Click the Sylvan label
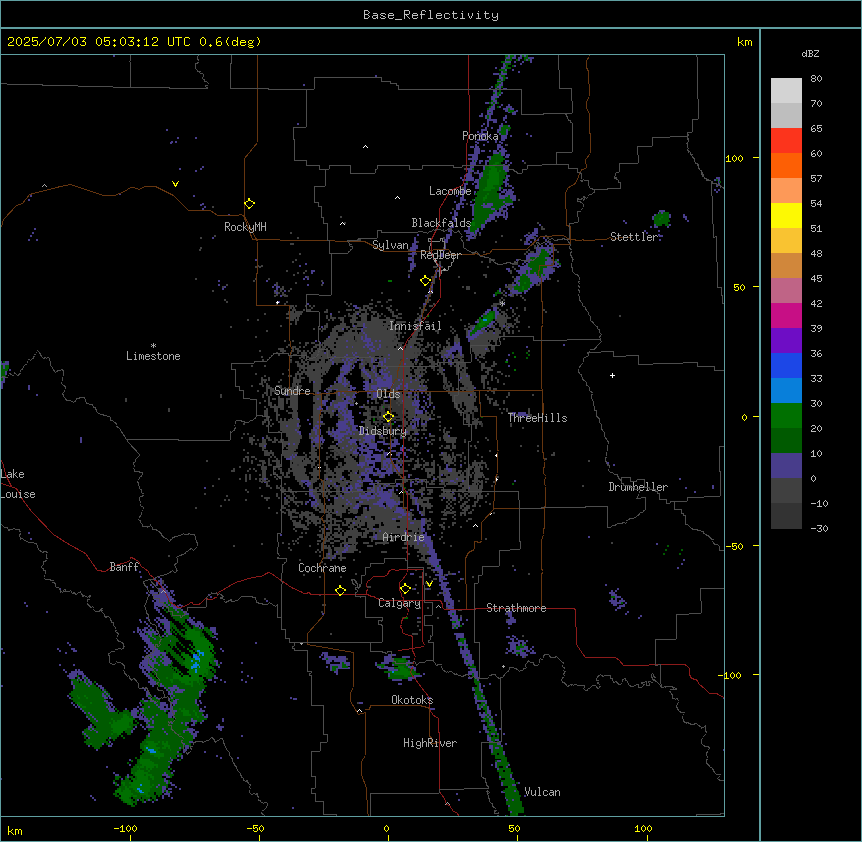Image resolution: width=862 pixels, height=842 pixels. point(390,245)
